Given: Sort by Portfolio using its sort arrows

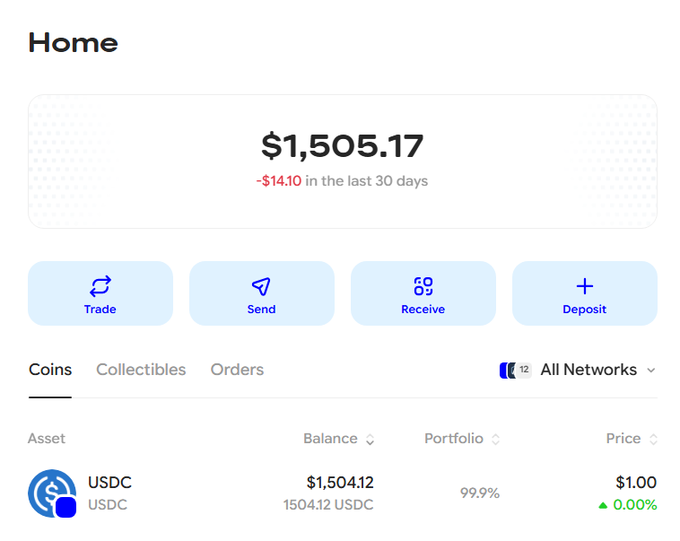Looking at the screenshot, I should pyautogui.click(x=495, y=439).
